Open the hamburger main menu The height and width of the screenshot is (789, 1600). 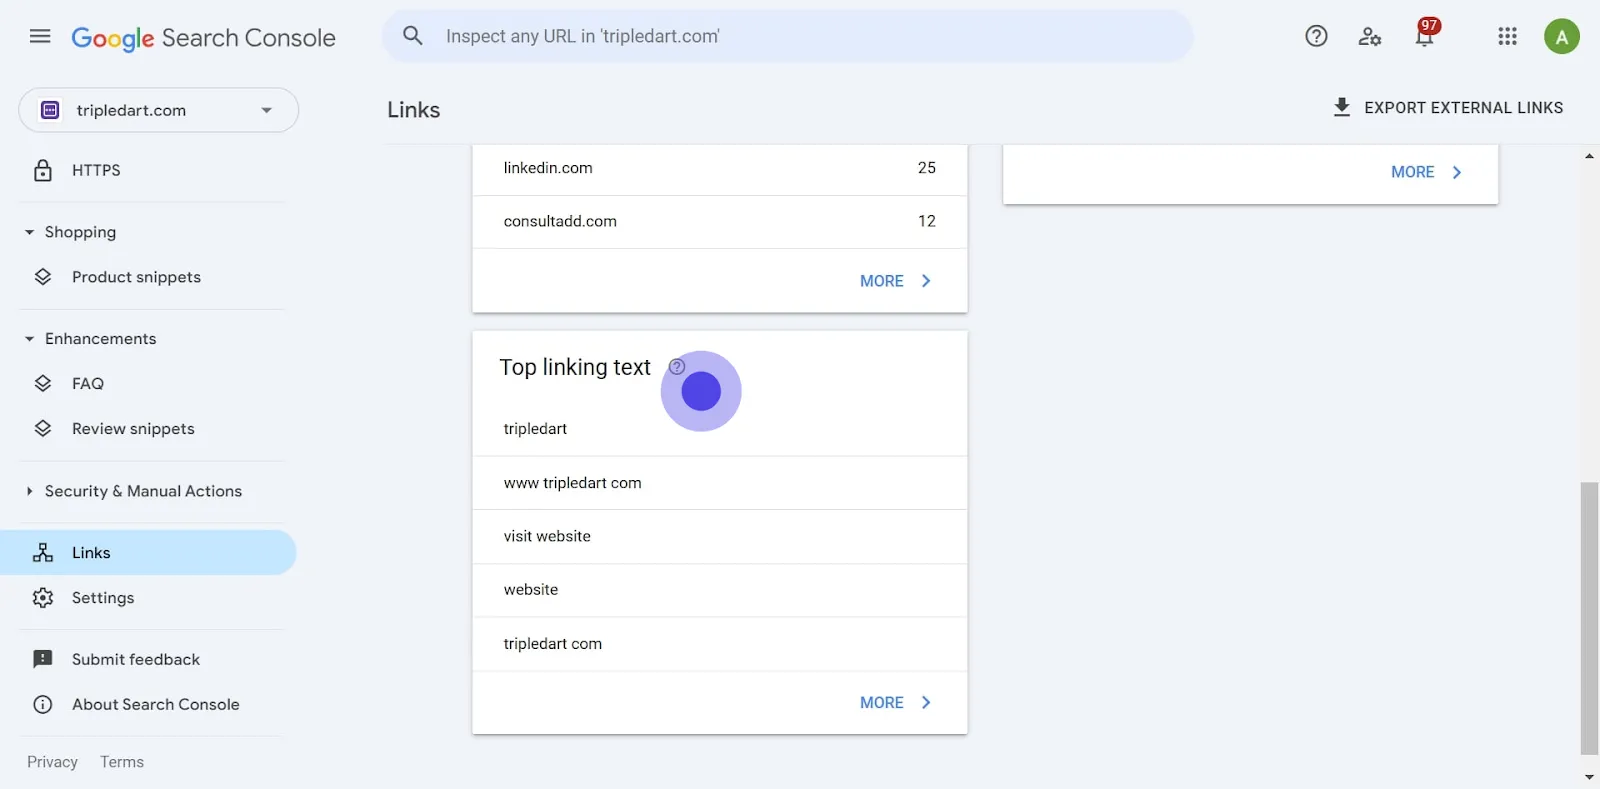coord(40,37)
